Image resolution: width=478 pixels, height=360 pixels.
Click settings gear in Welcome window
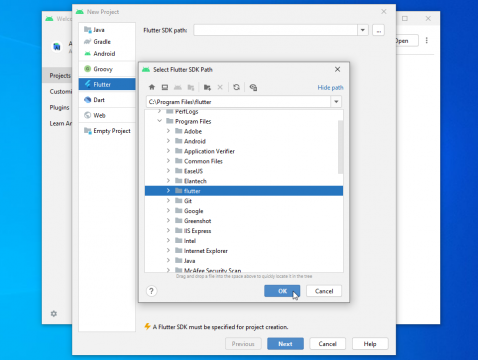[54, 314]
